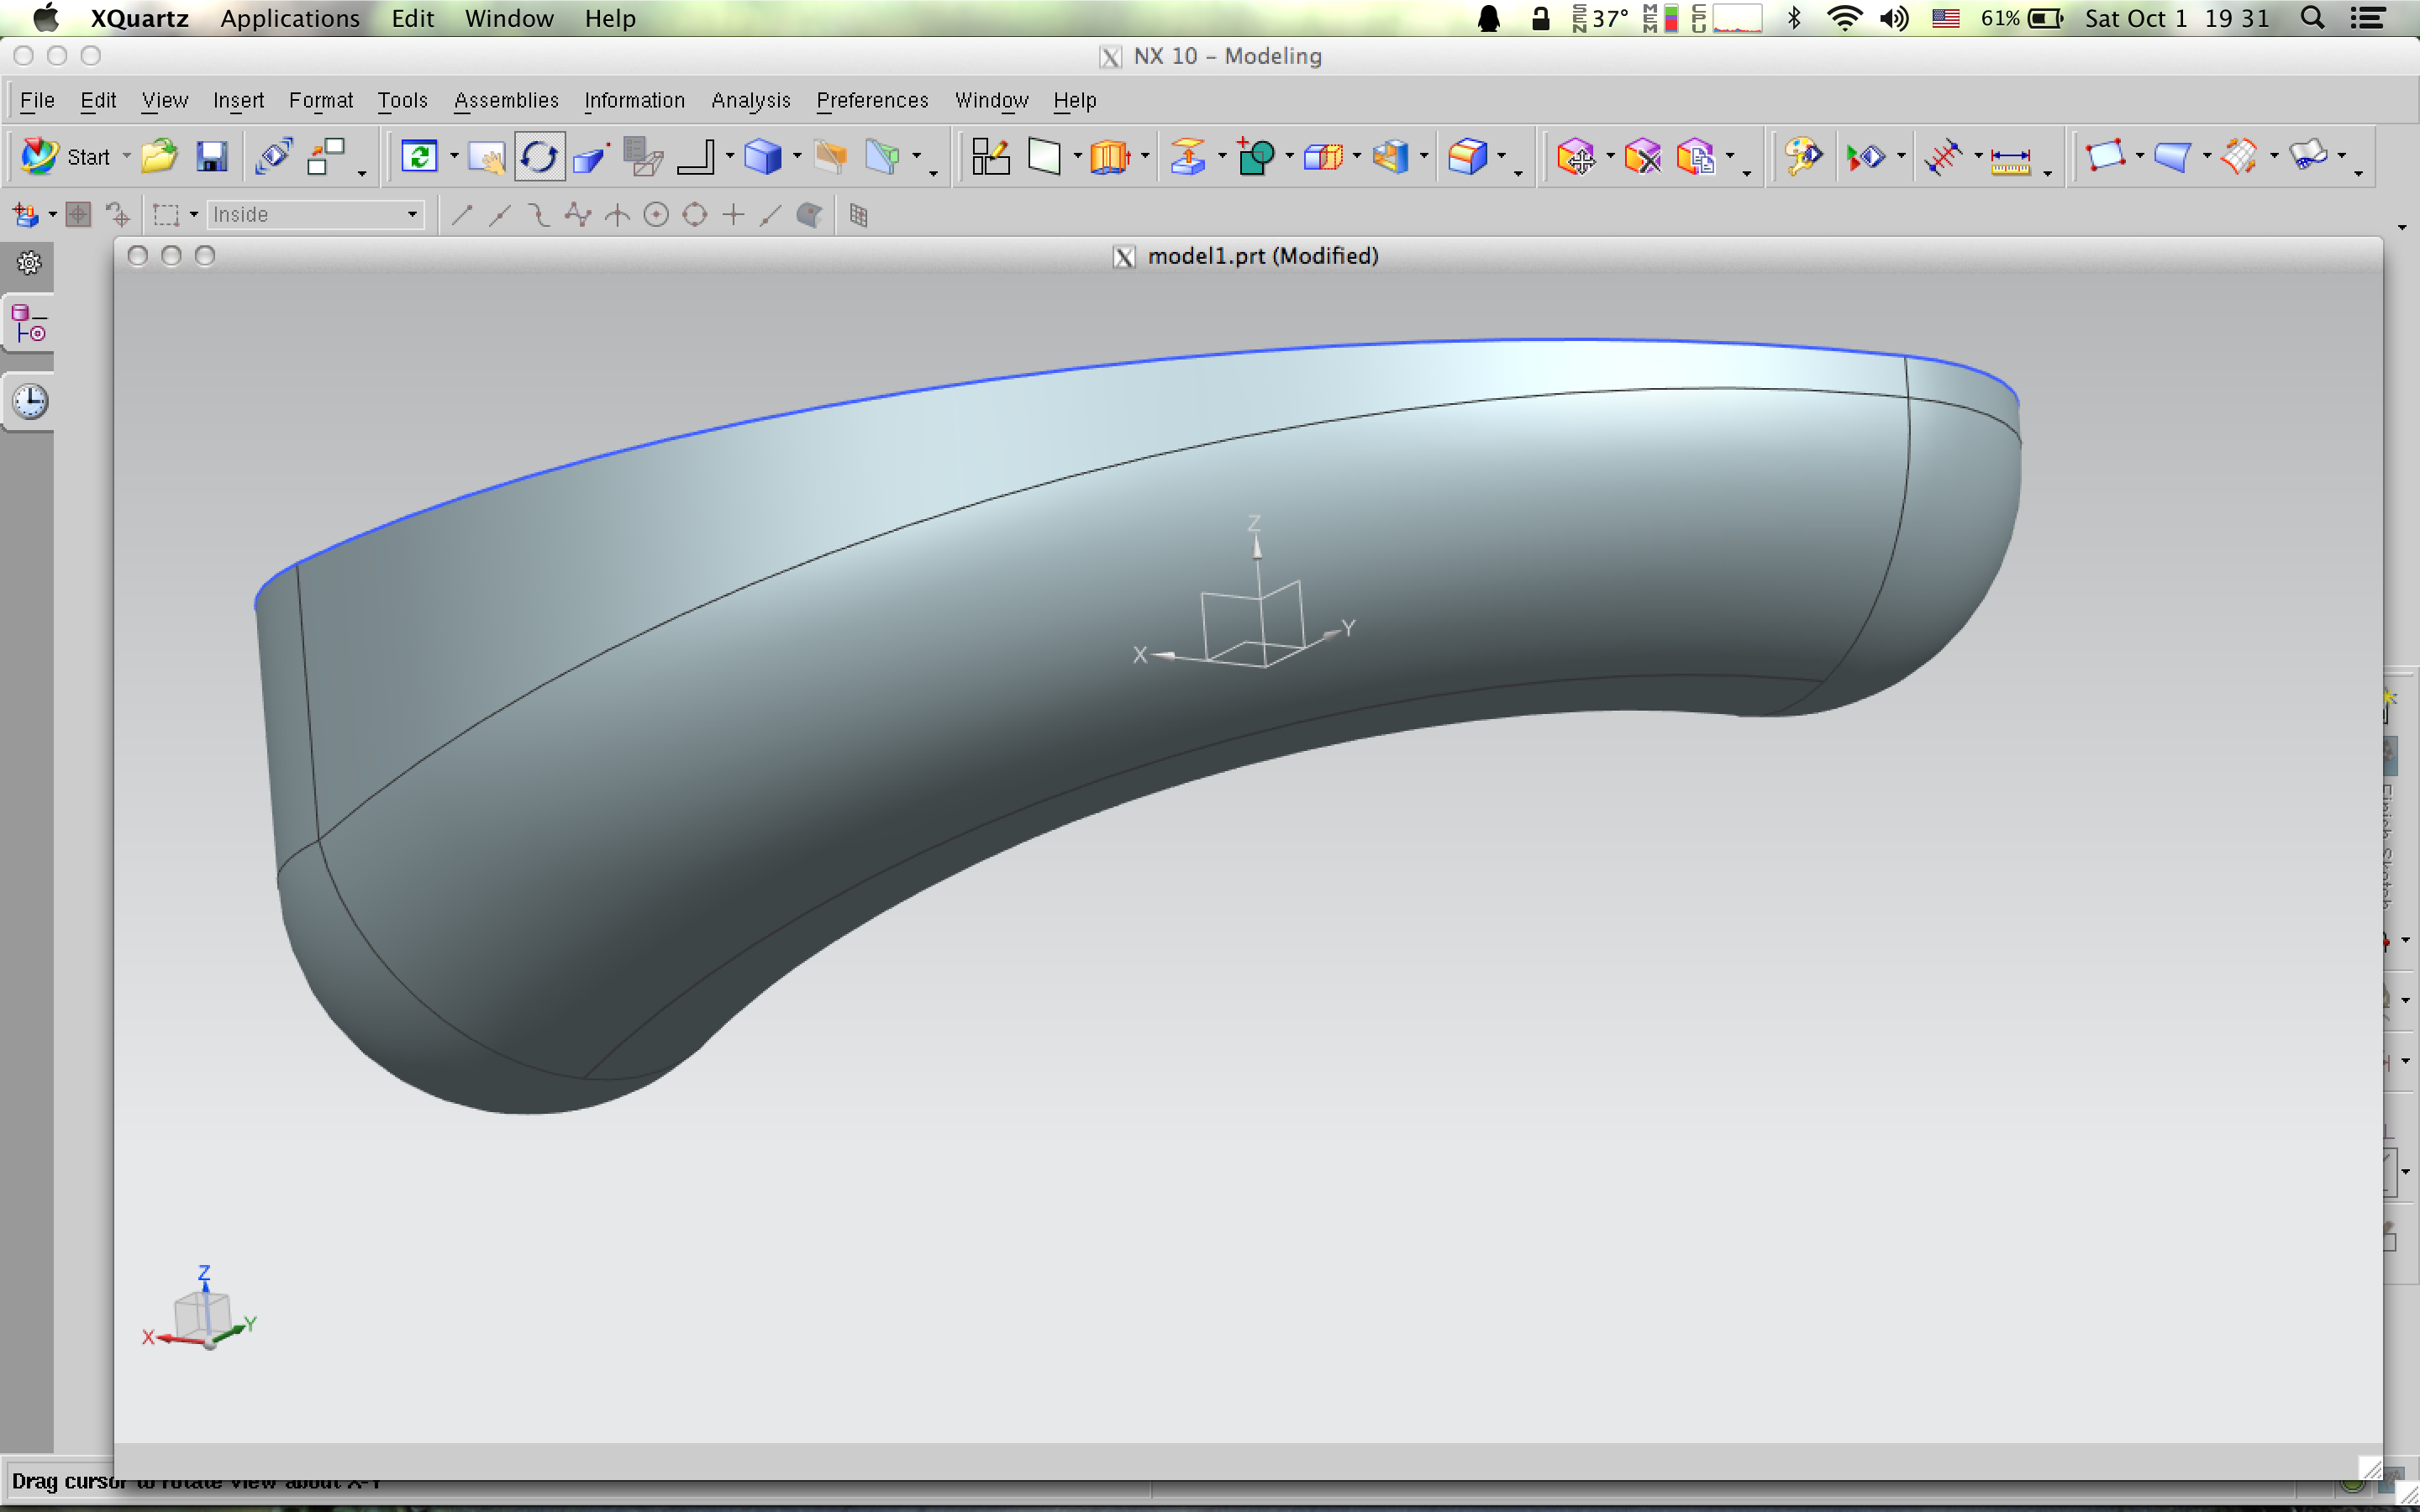
Task: Select the Datum Plane icon
Action: click(1044, 156)
